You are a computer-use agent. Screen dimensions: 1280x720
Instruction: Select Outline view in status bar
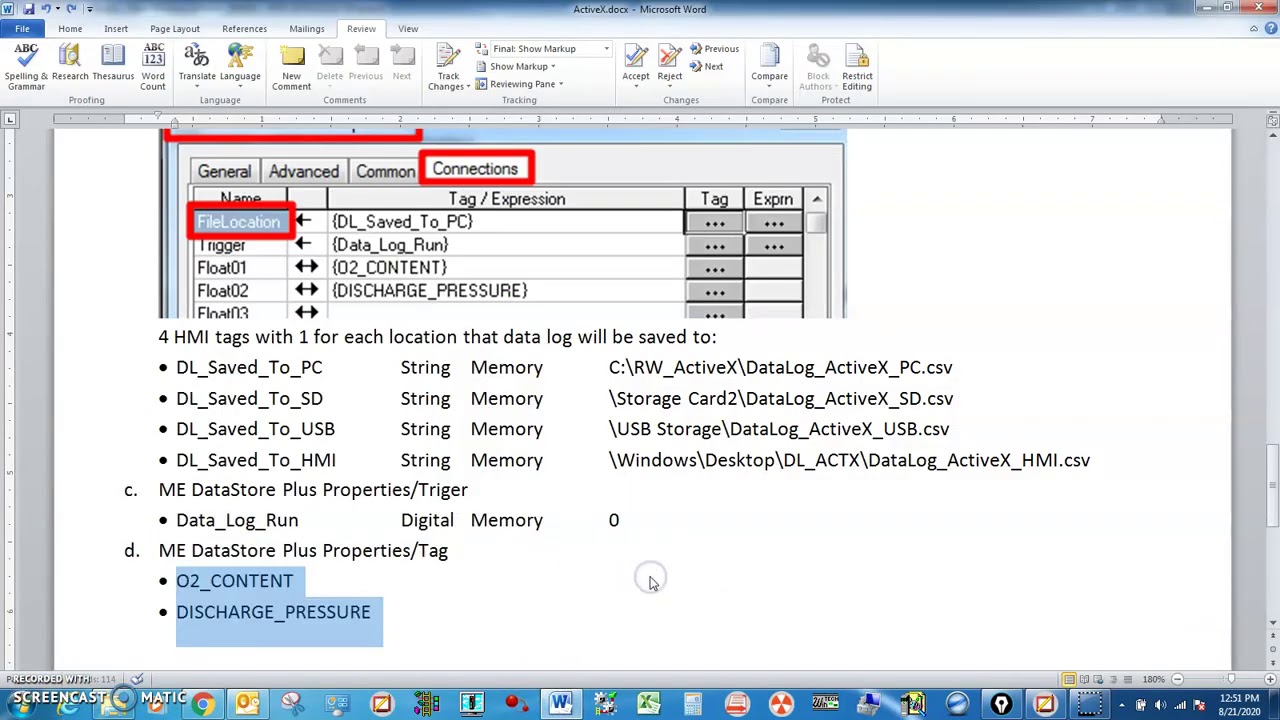(1114, 680)
